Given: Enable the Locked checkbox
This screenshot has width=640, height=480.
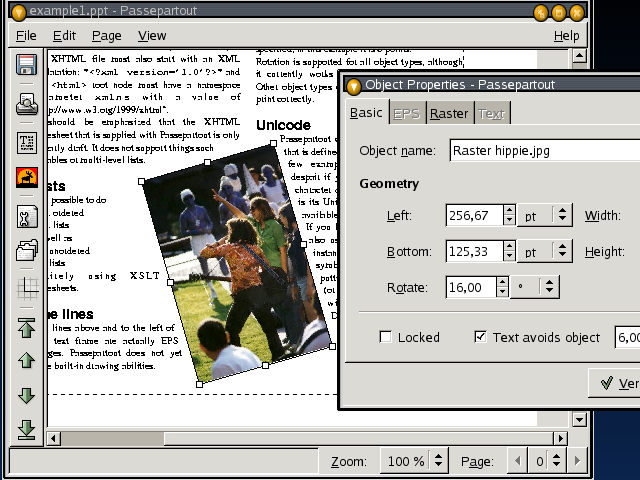Looking at the screenshot, I should coord(386,337).
